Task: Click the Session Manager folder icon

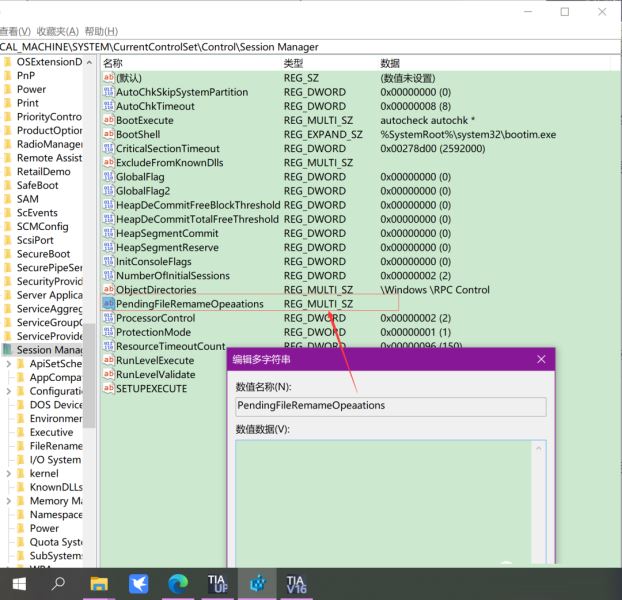Action: [8, 349]
